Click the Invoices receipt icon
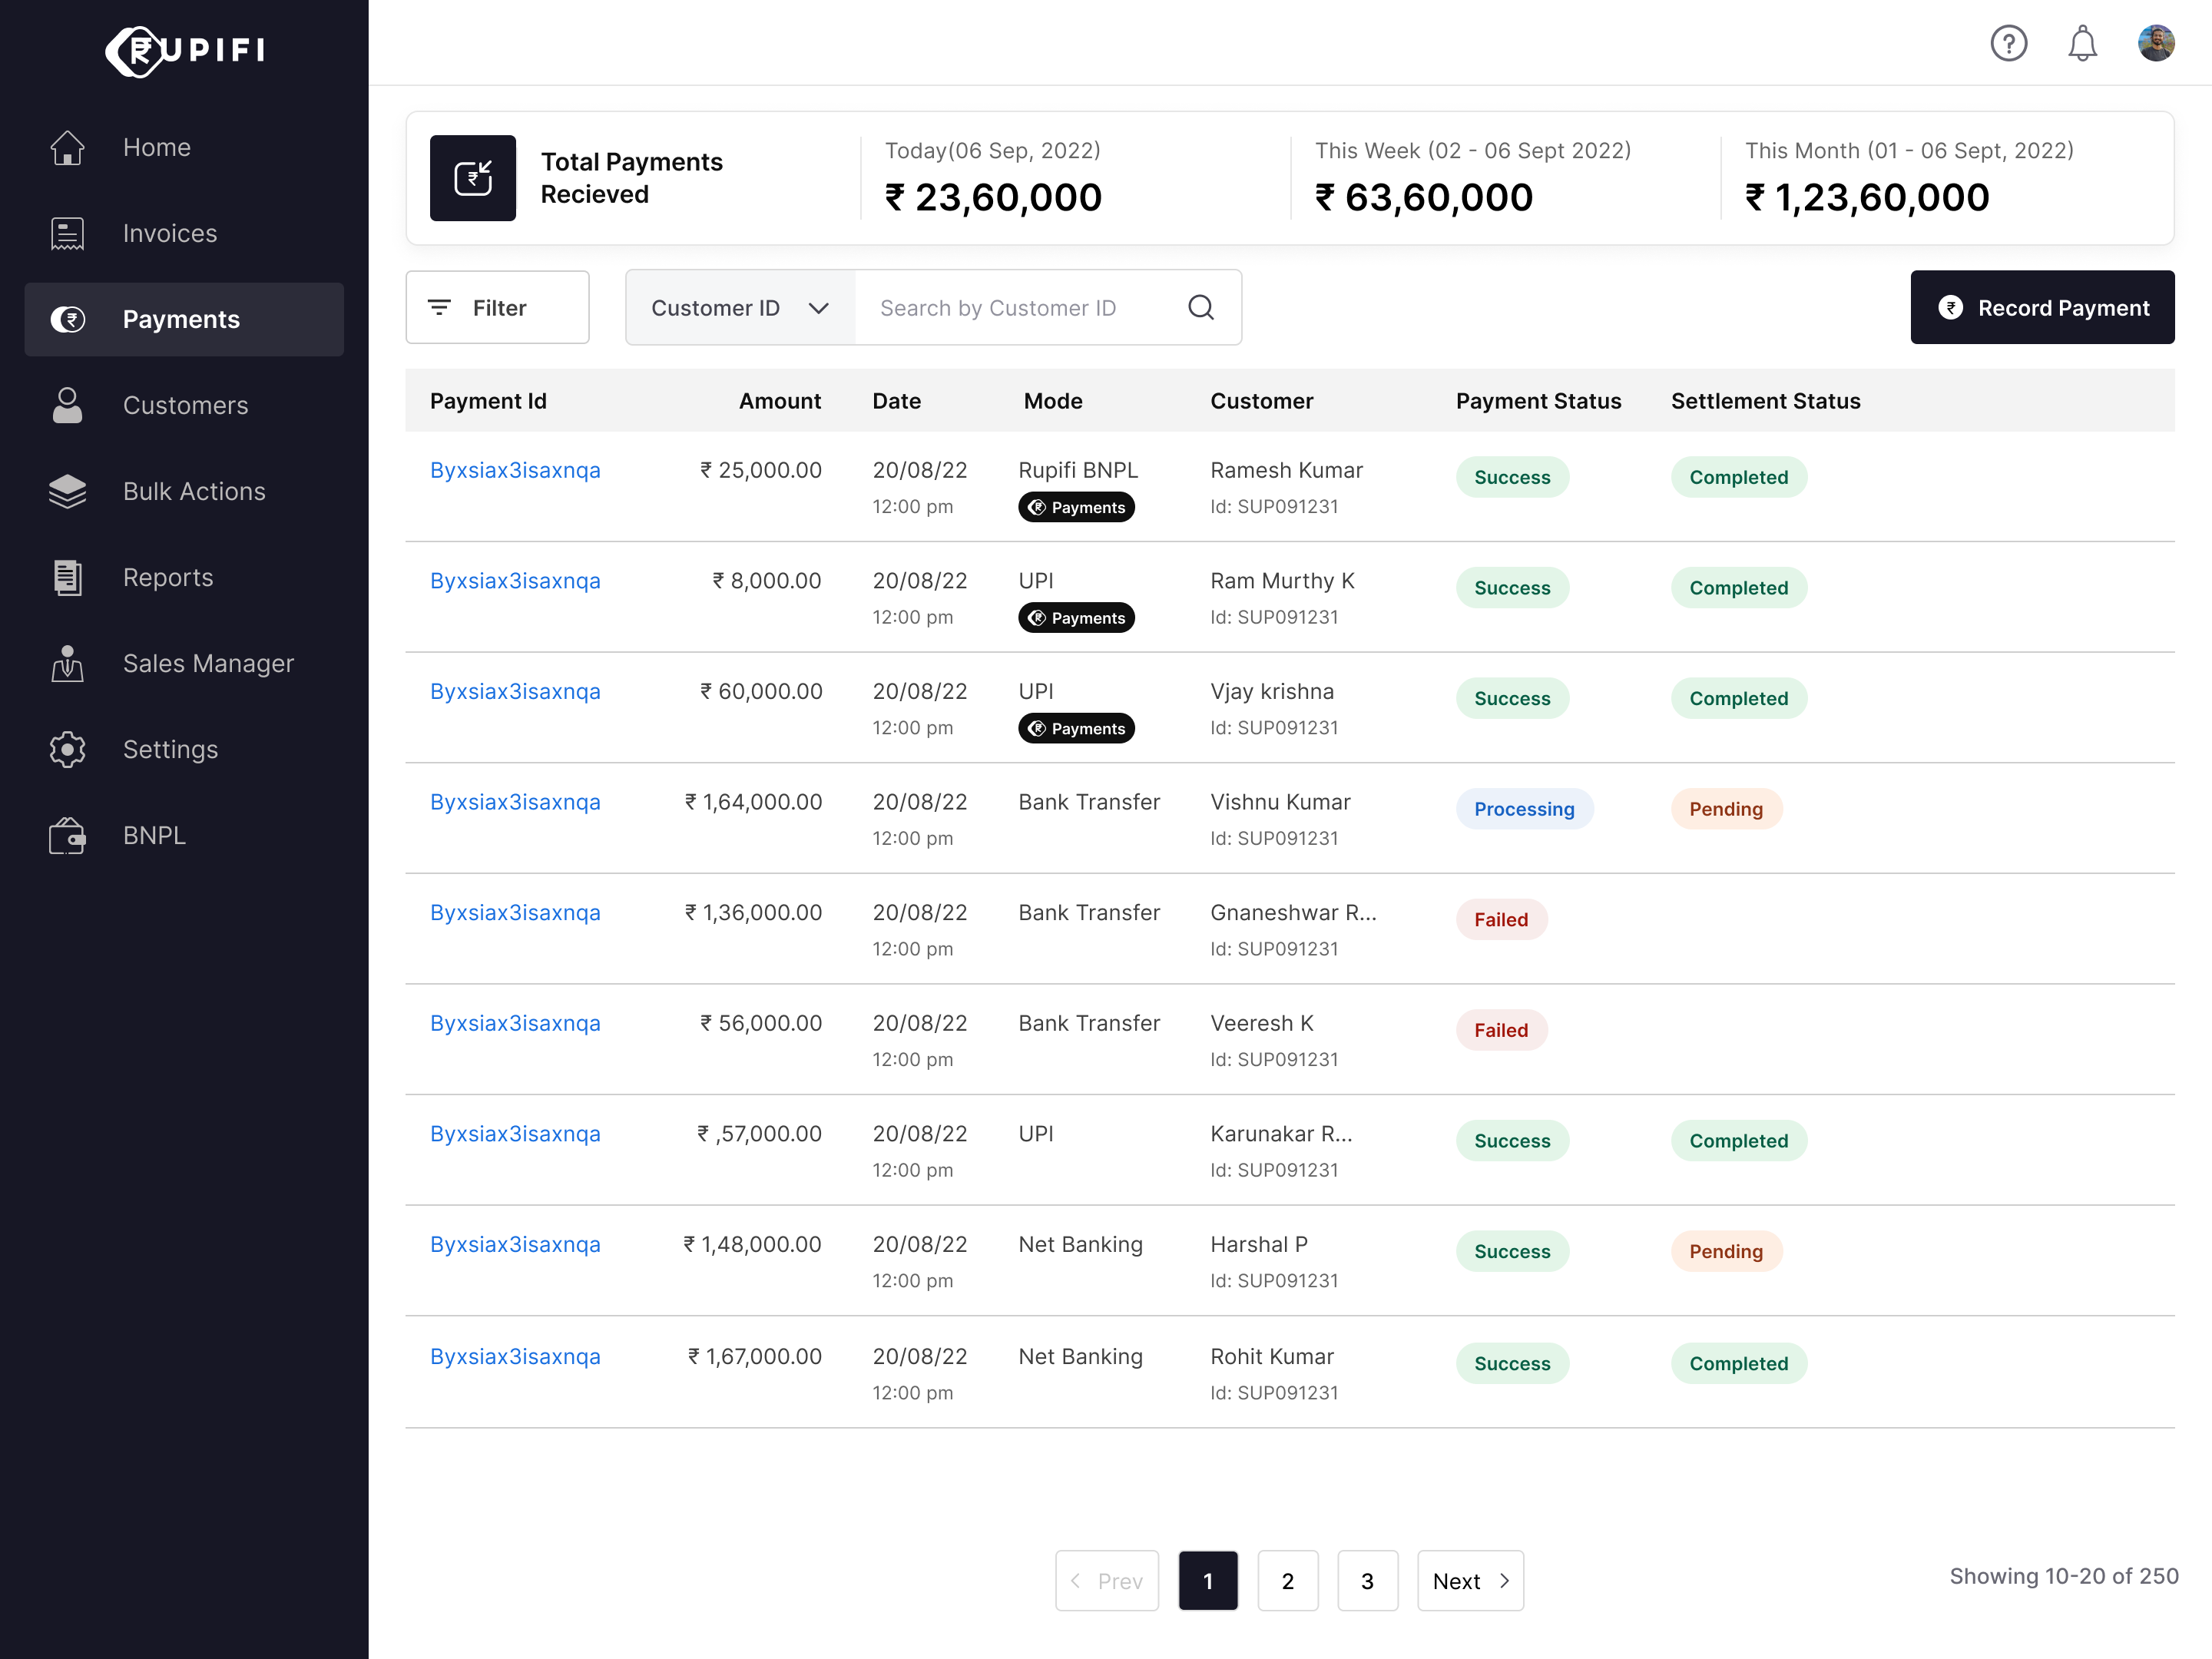 point(67,233)
